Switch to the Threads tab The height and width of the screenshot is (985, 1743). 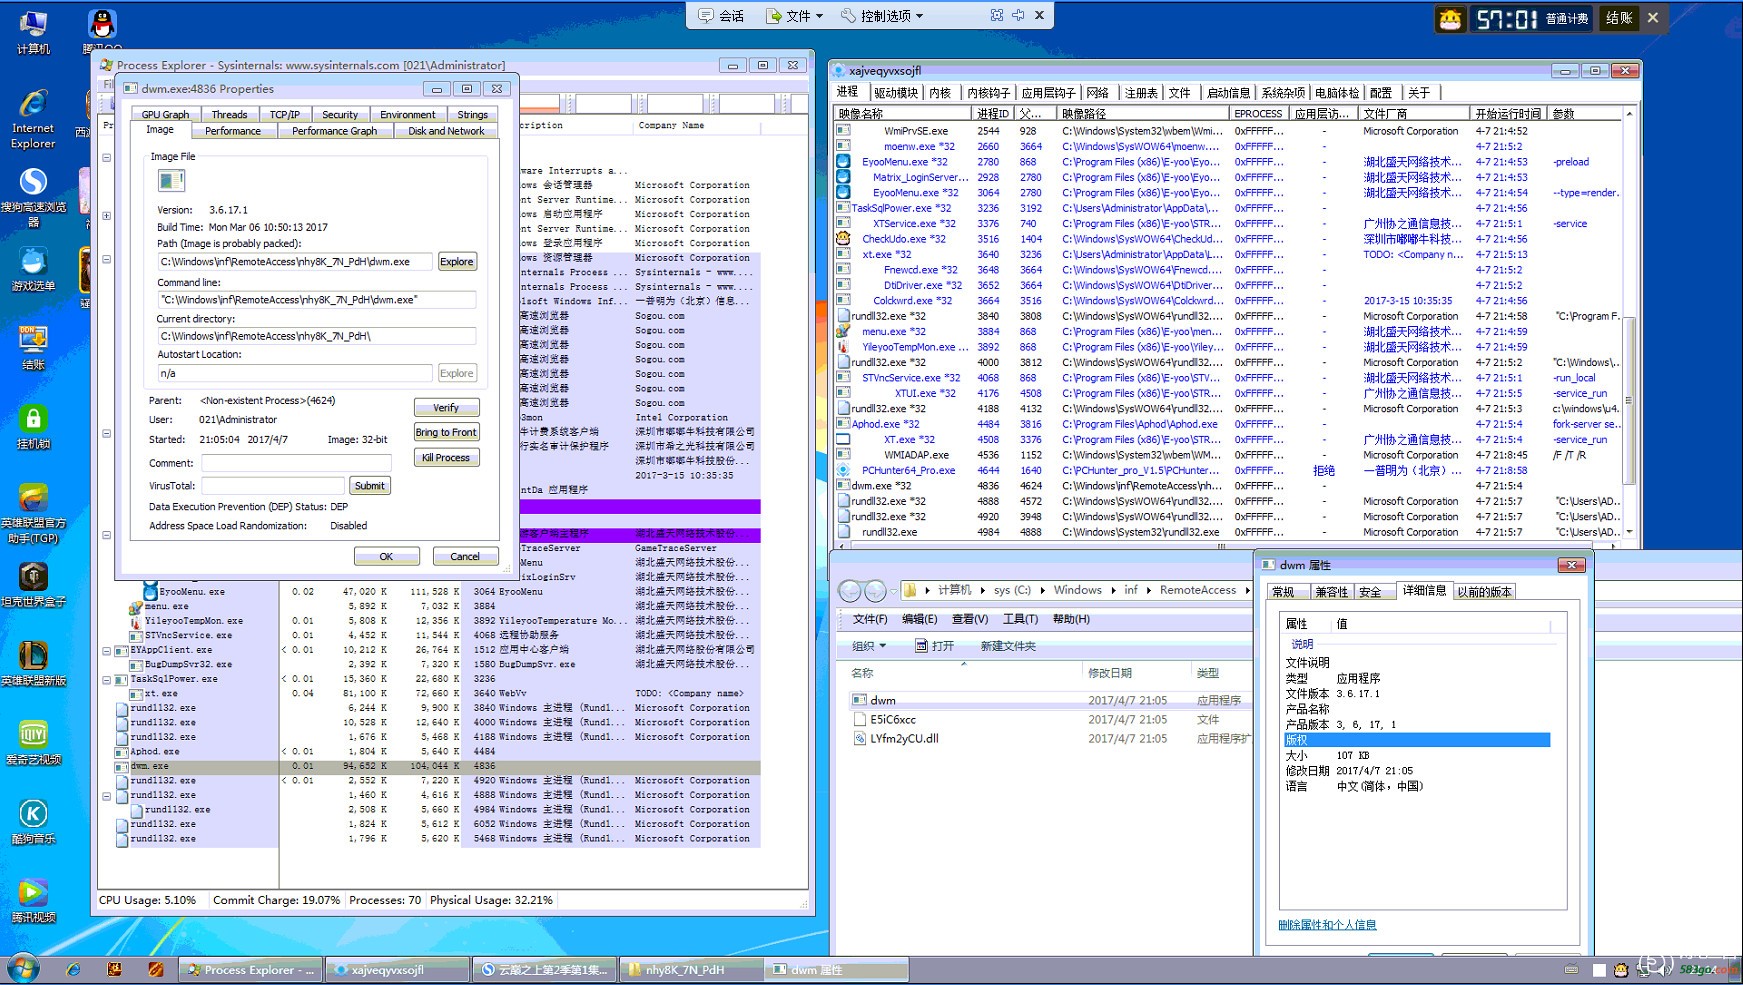pyautogui.click(x=229, y=114)
